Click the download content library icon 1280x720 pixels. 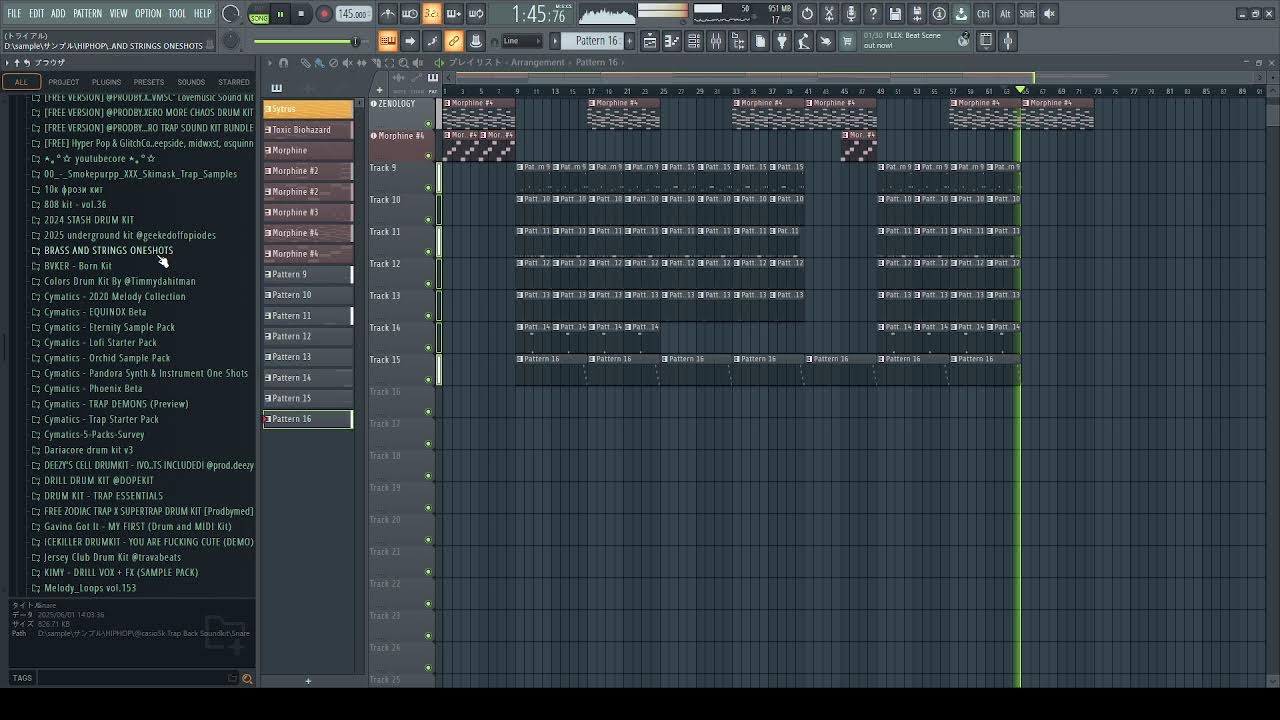[961, 14]
